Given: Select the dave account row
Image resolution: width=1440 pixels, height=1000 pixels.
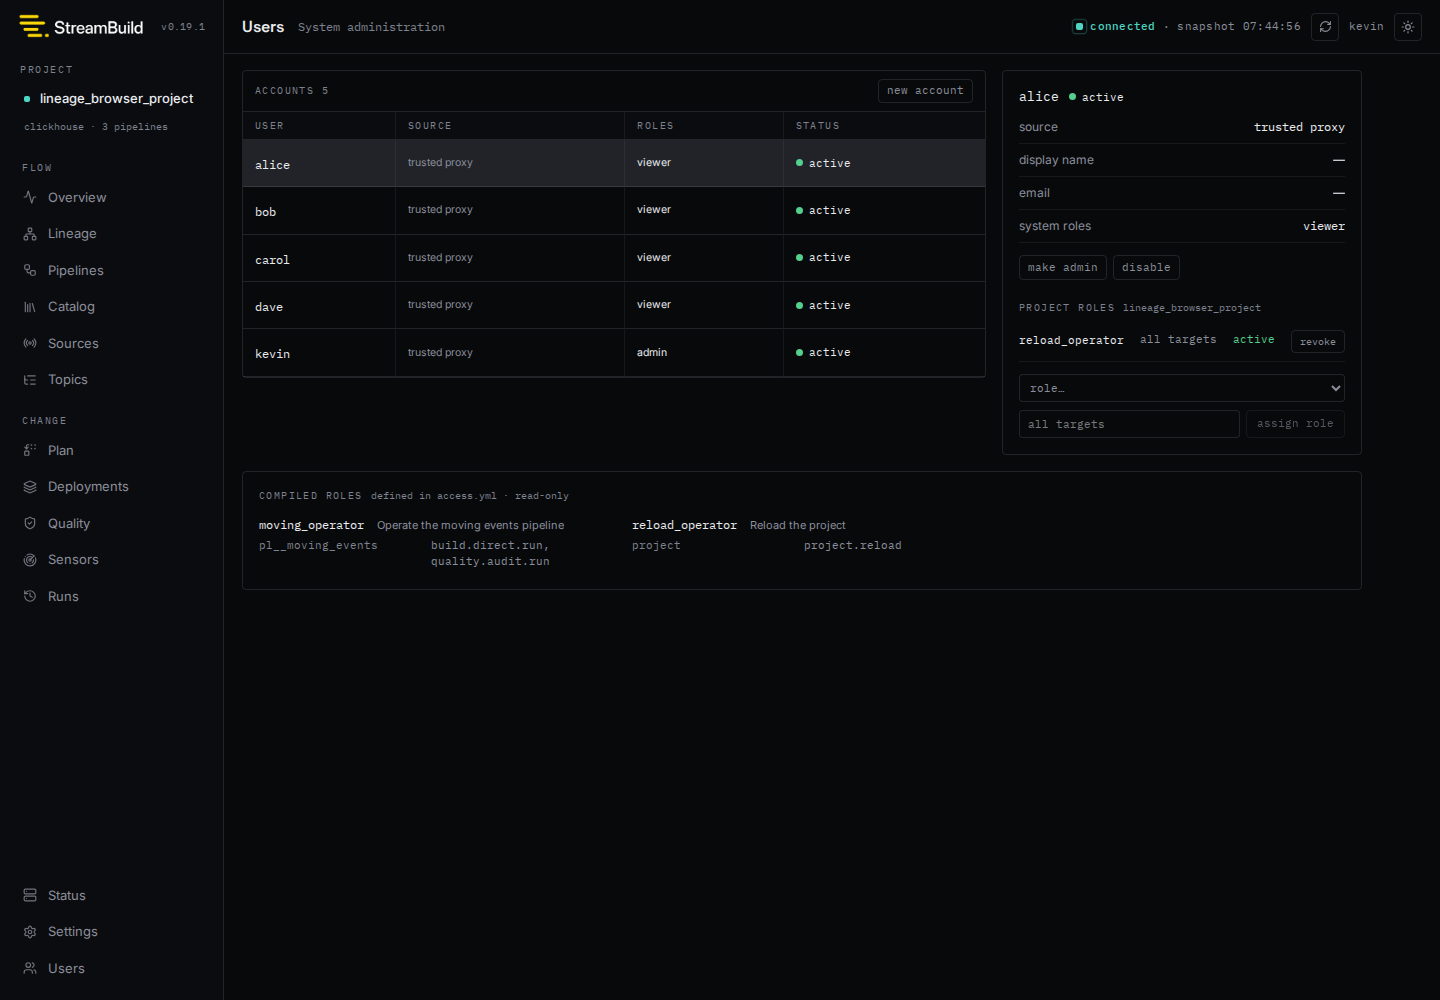Looking at the screenshot, I should pos(614,305).
